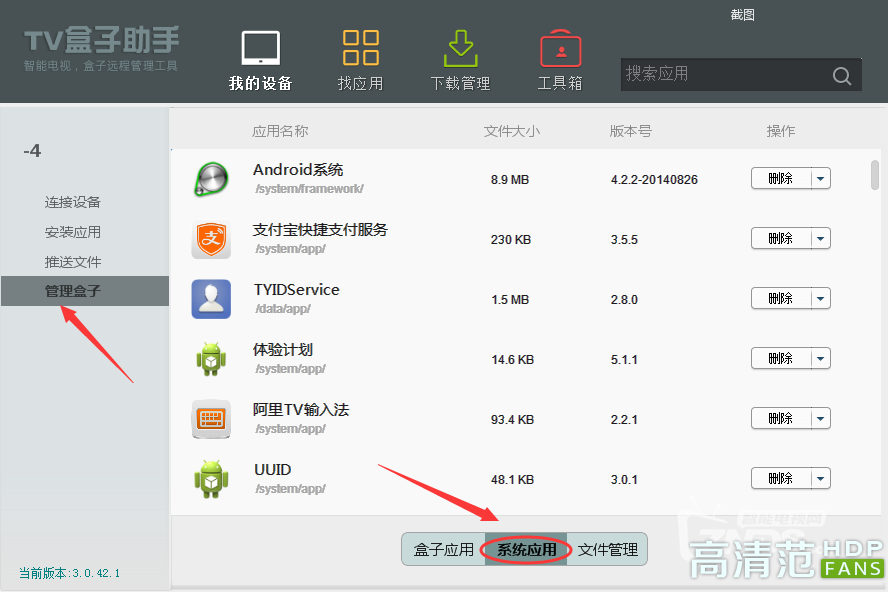This screenshot has width=891, height=592.
Task: Click the TYIDService app icon
Action: coord(211,299)
